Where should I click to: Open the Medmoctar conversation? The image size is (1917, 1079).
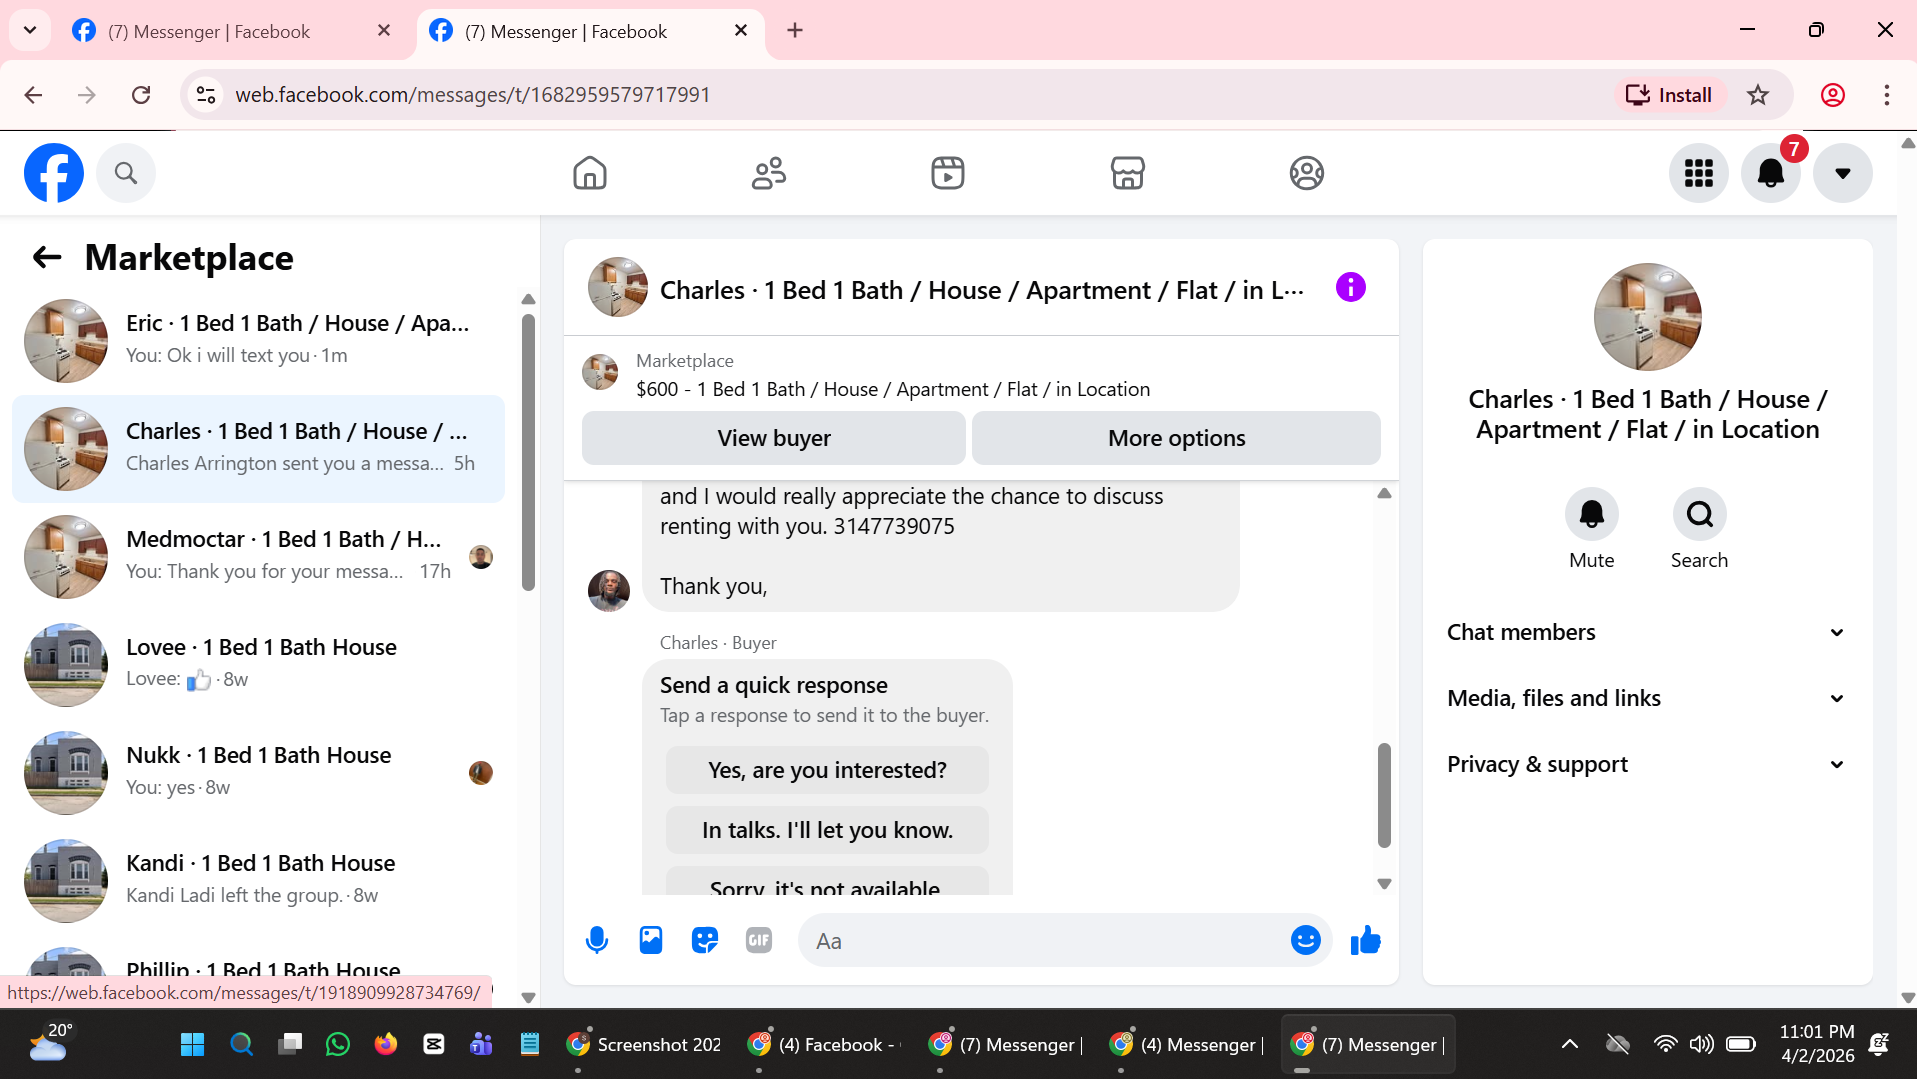[x=259, y=557]
